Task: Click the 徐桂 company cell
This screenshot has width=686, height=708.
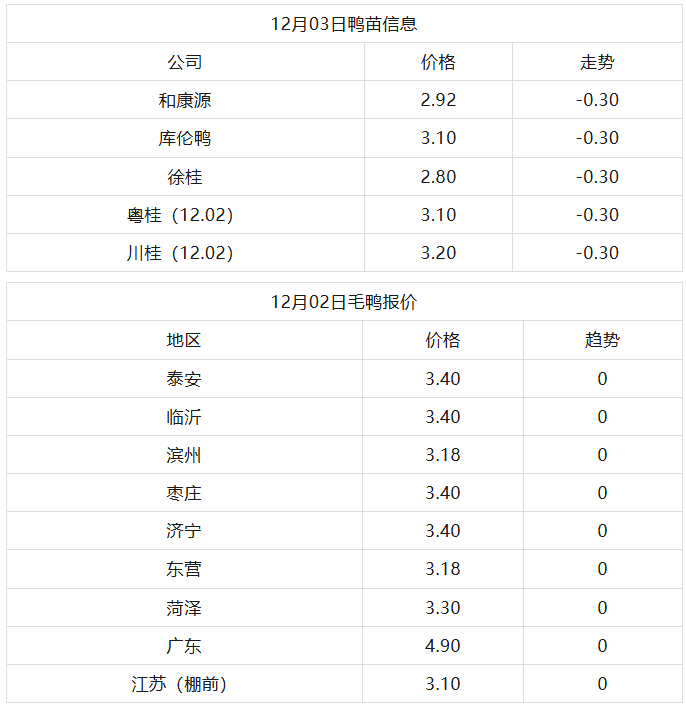Action: tap(185, 177)
